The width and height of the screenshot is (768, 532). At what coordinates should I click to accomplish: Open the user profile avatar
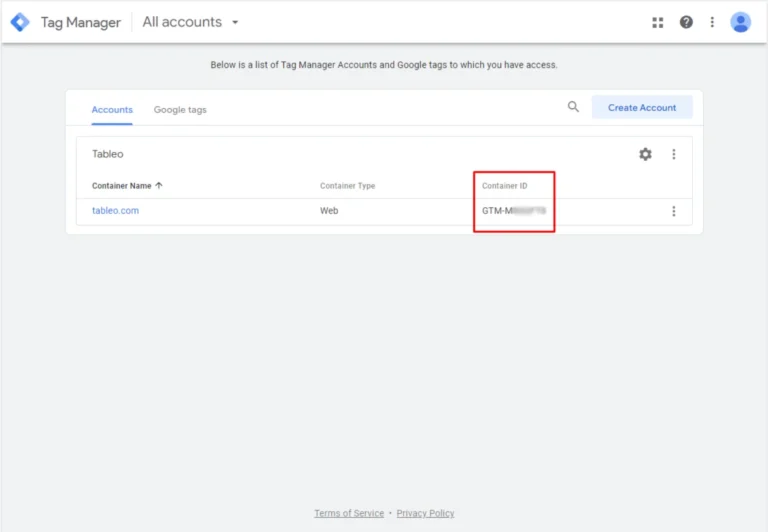(x=740, y=22)
